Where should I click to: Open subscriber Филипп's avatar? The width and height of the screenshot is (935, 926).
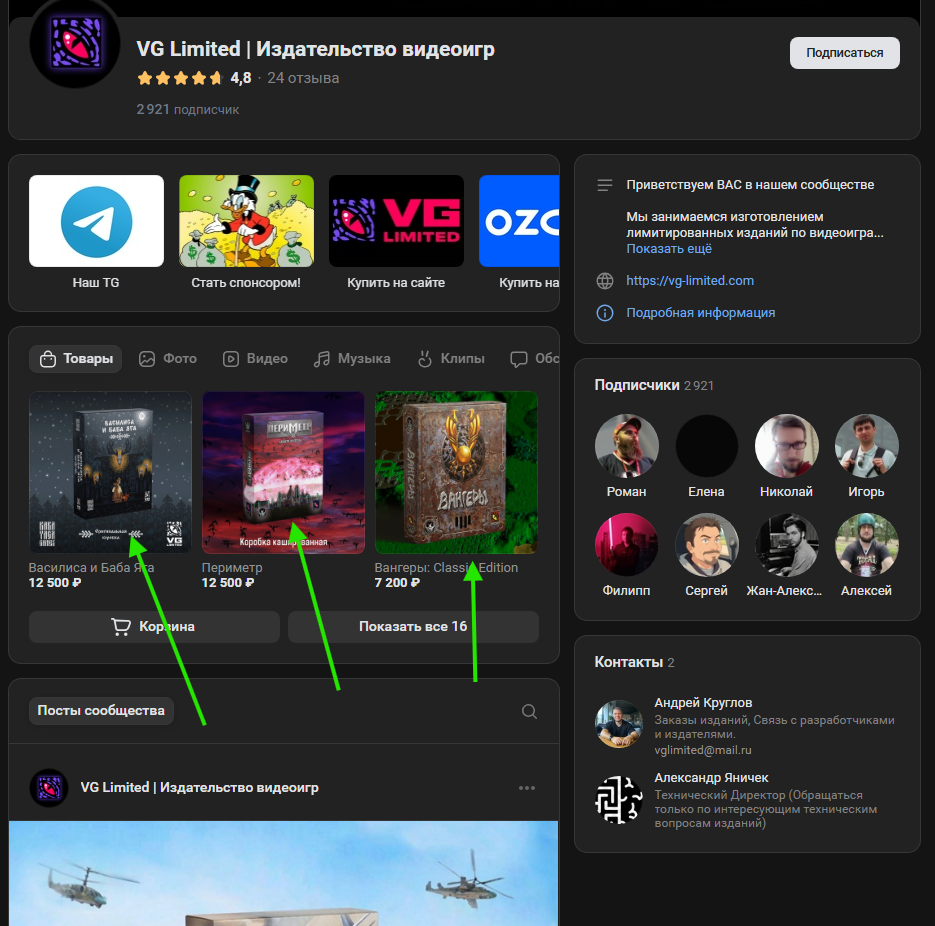coord(627,545)
